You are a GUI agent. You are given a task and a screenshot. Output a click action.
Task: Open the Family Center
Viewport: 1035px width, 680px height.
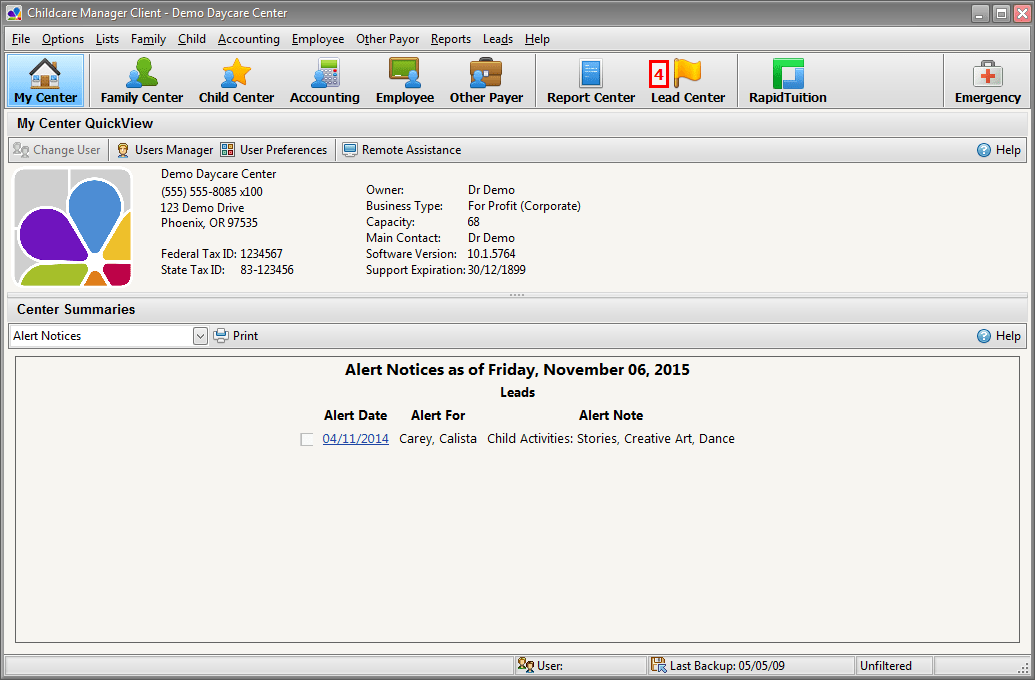tap(141, 81)
